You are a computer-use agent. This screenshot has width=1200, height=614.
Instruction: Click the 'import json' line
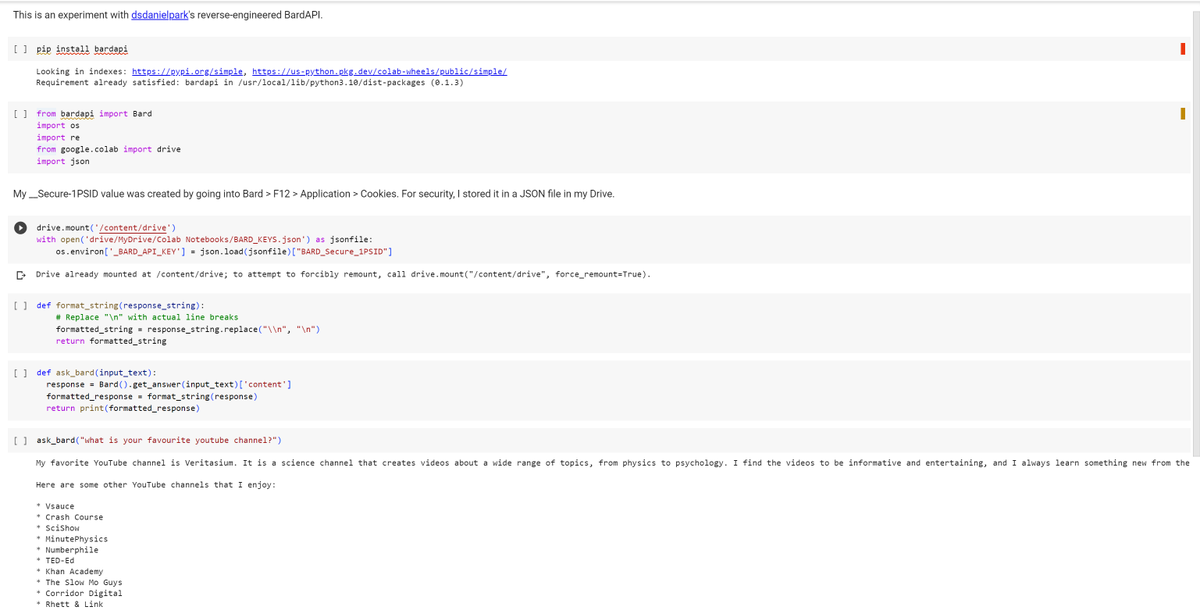click(62, 161)
